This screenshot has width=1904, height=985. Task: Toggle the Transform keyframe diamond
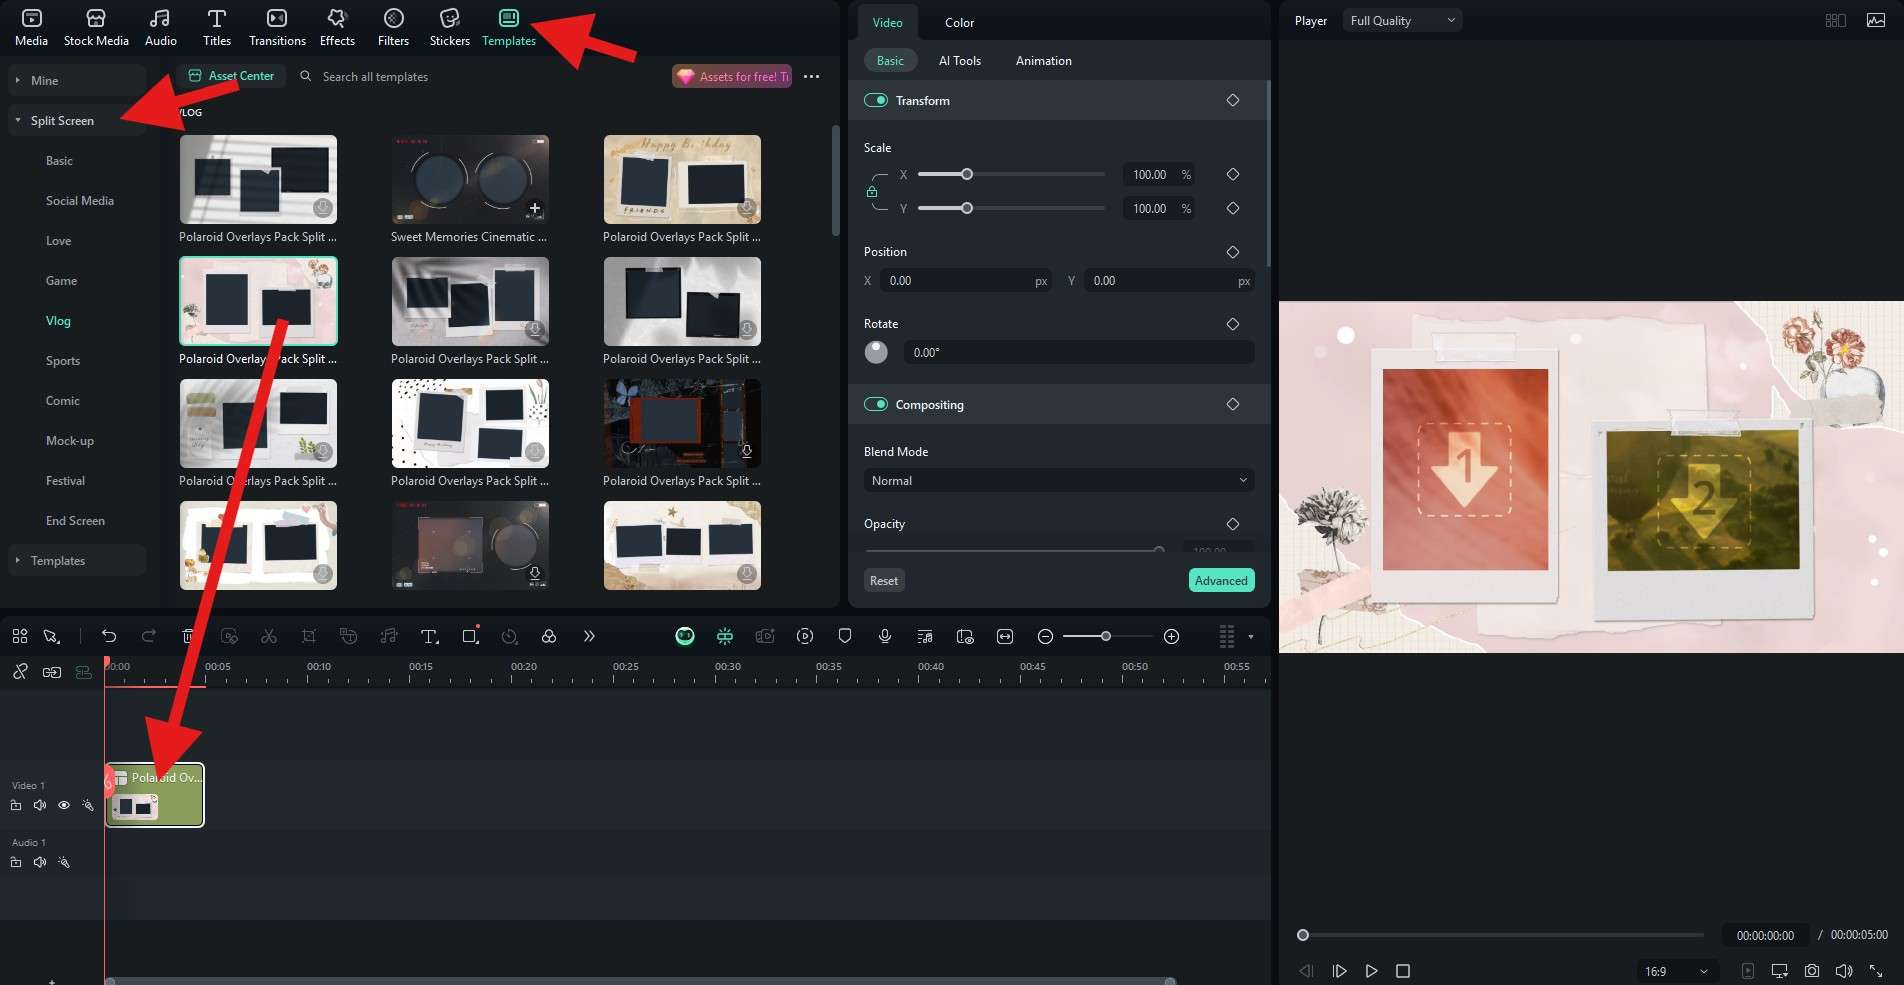click(1233, 100)
